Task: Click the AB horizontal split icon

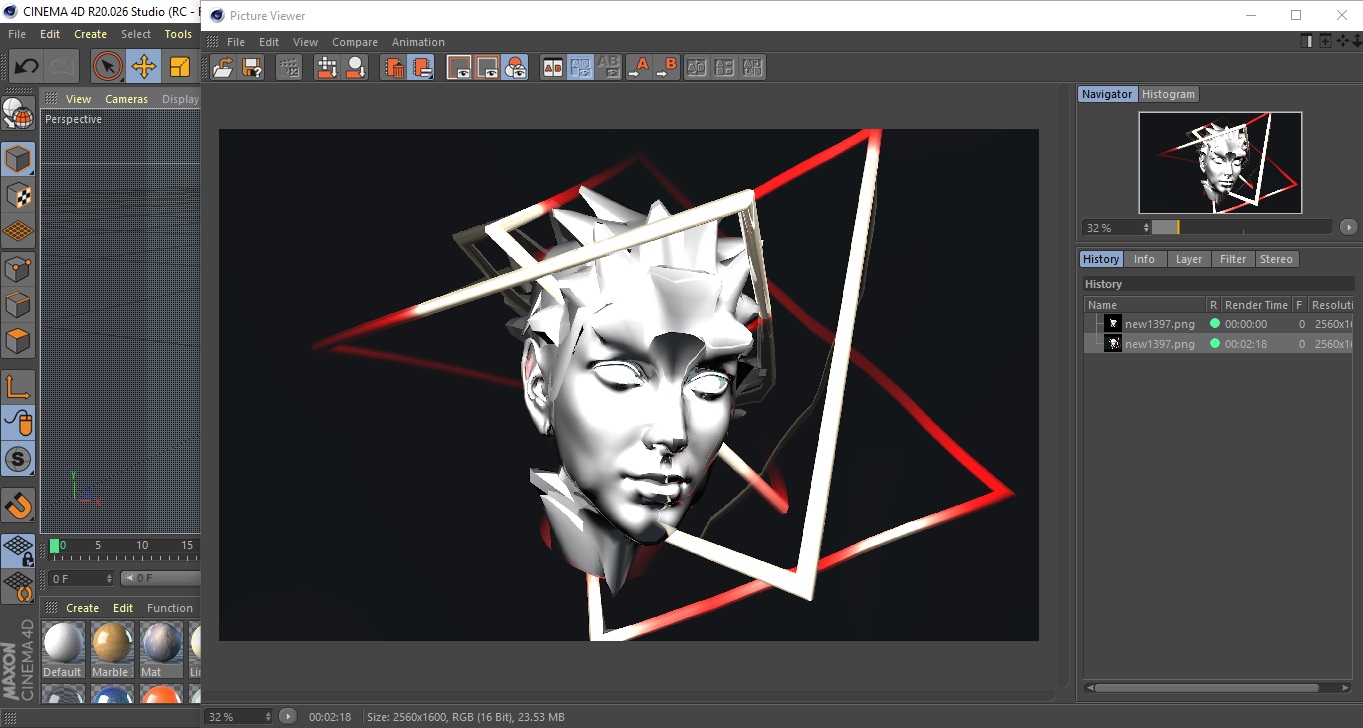Action: pos(725,67)
